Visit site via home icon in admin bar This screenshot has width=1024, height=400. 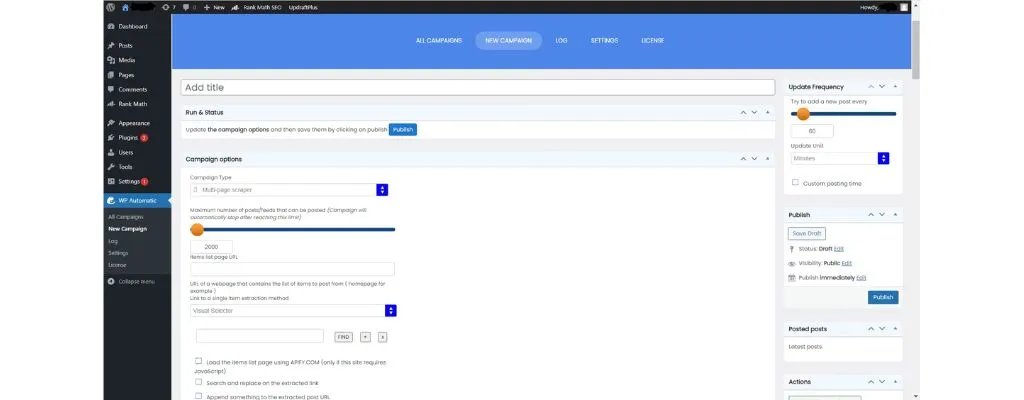pos(125,7)
